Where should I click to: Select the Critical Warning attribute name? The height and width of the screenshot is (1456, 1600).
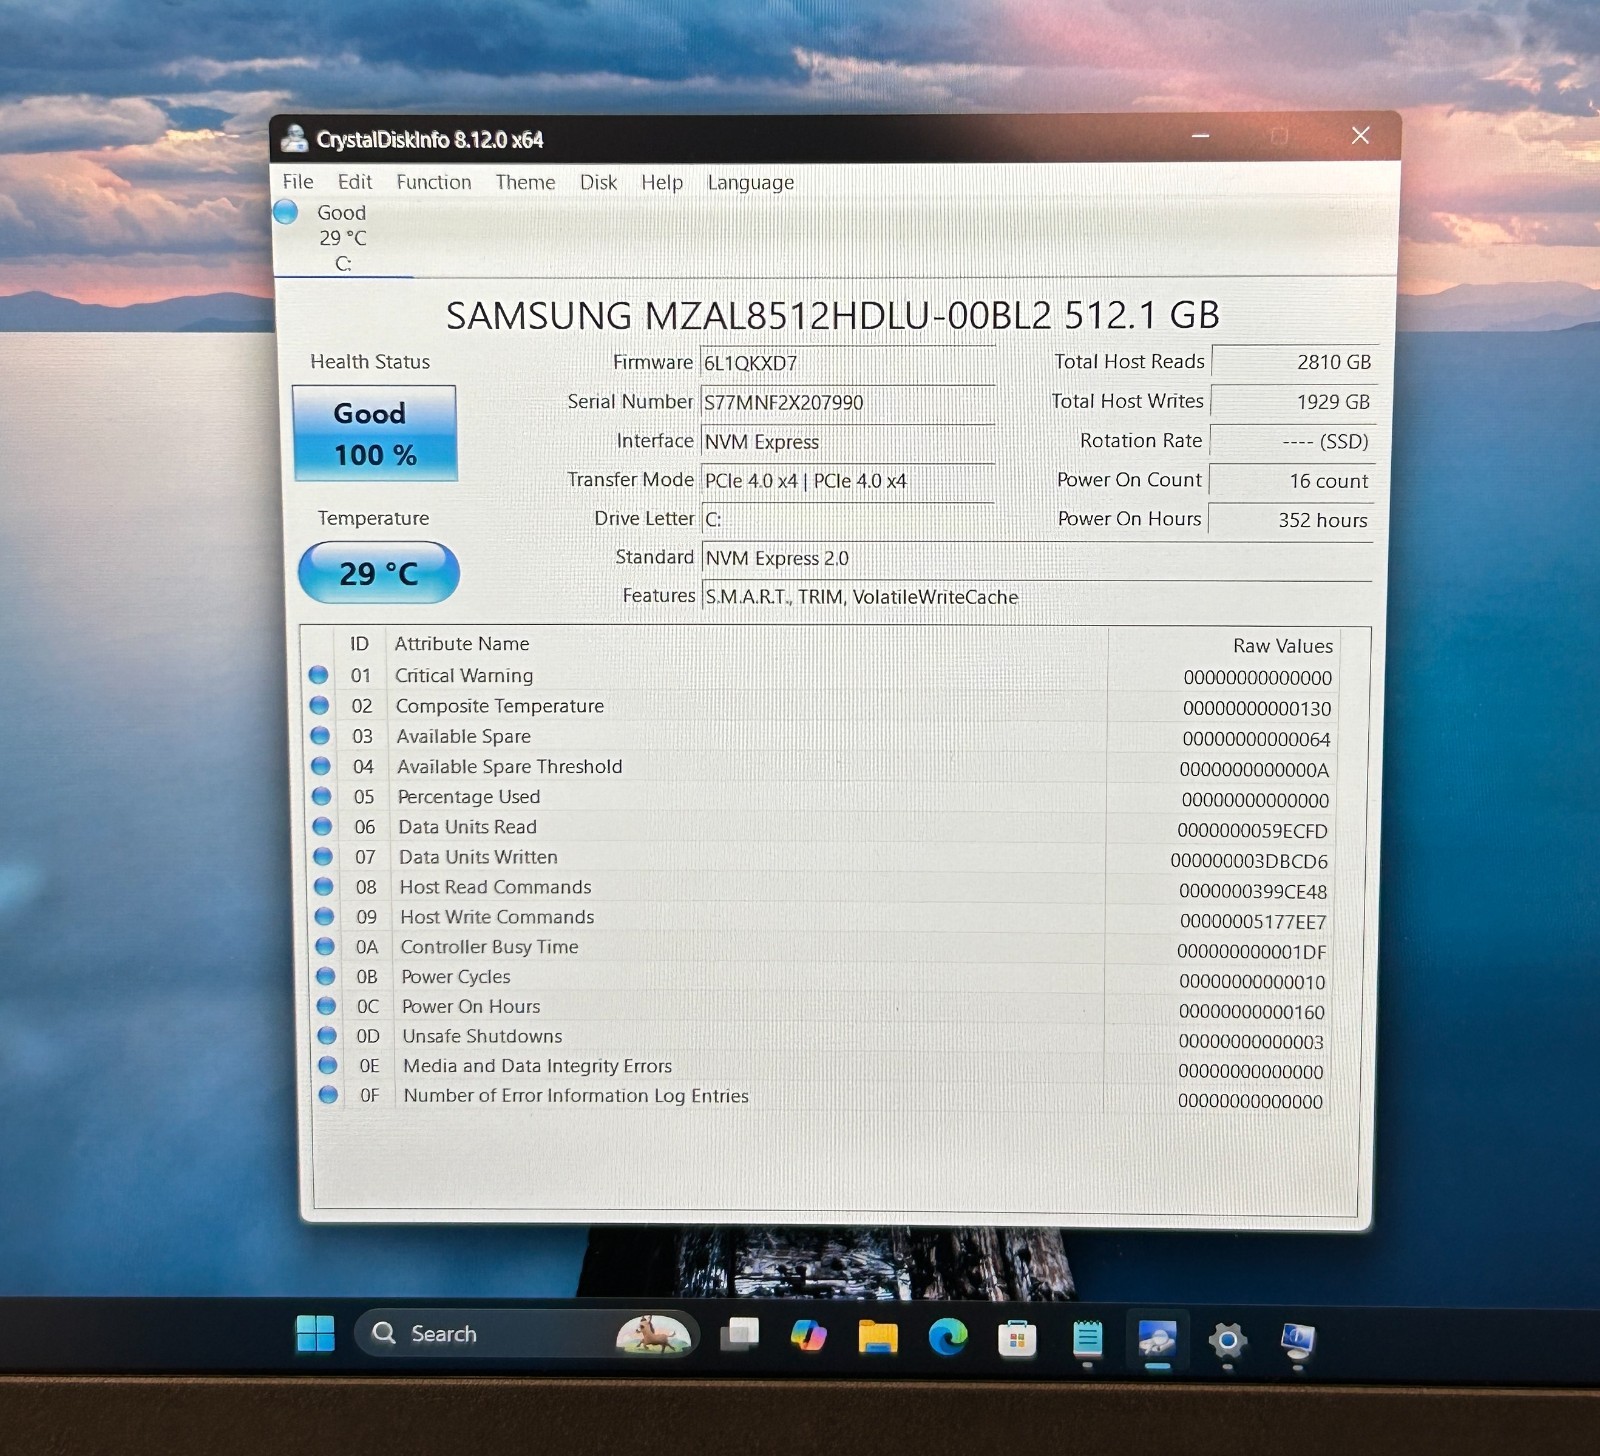464,675
